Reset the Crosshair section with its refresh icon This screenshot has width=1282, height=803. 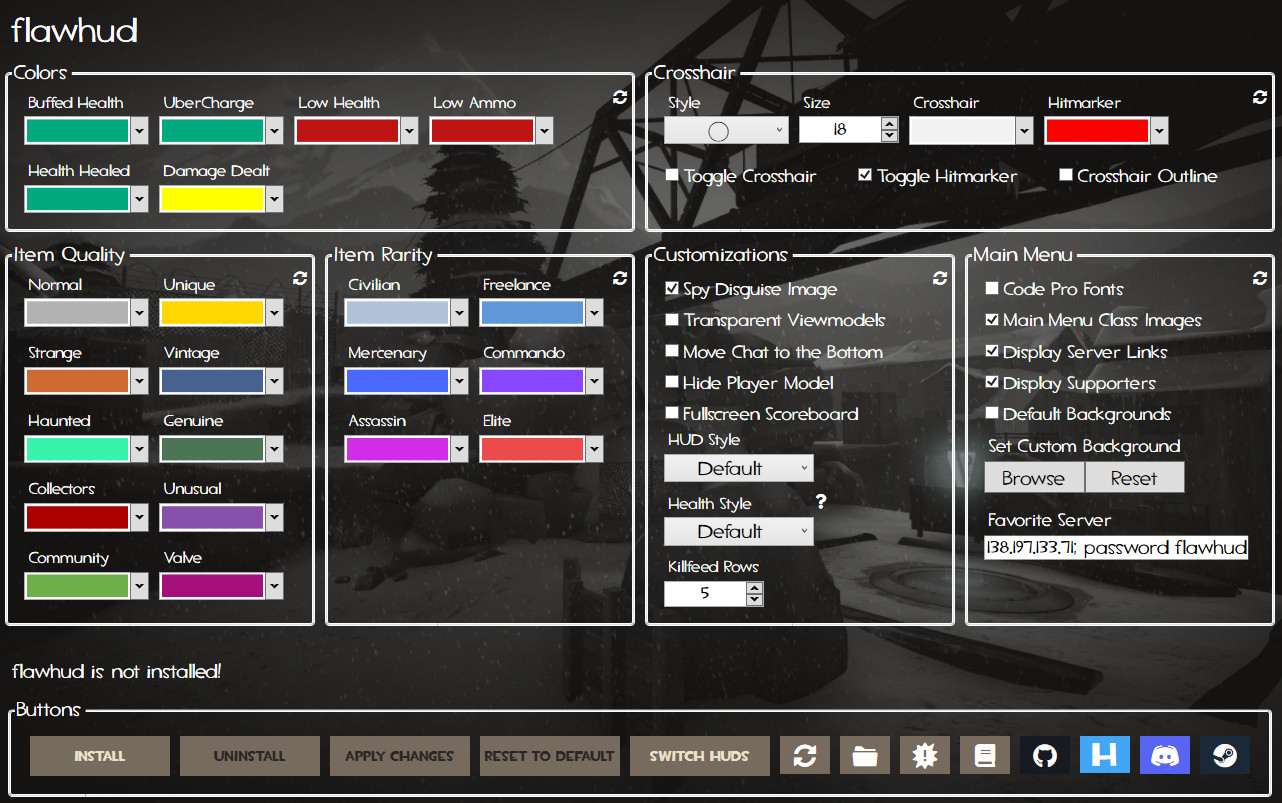pyautogui.click(x=1260, y=97)
